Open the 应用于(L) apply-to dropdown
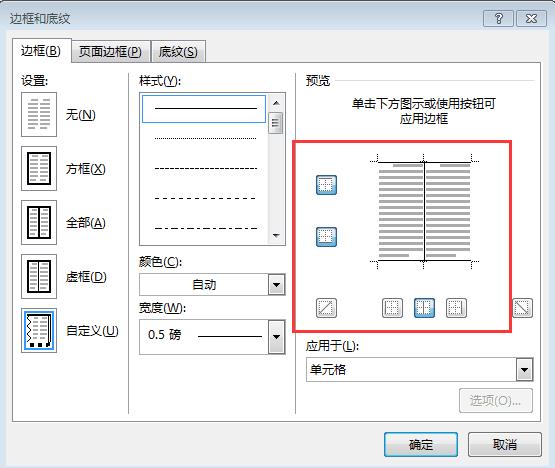 click(x=524, y=370)
